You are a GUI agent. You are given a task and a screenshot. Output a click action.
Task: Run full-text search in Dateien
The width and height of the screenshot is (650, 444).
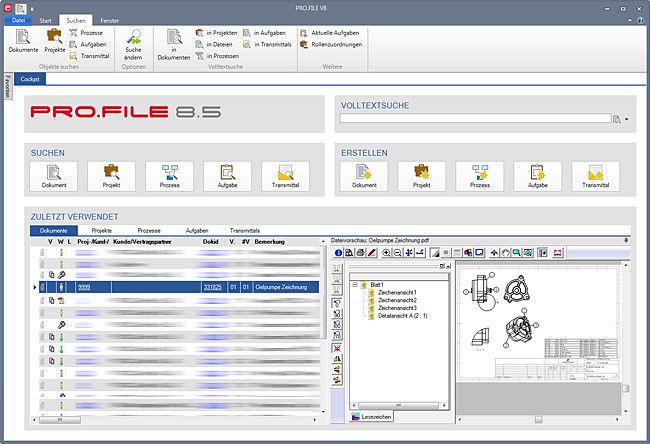[214, 44]
